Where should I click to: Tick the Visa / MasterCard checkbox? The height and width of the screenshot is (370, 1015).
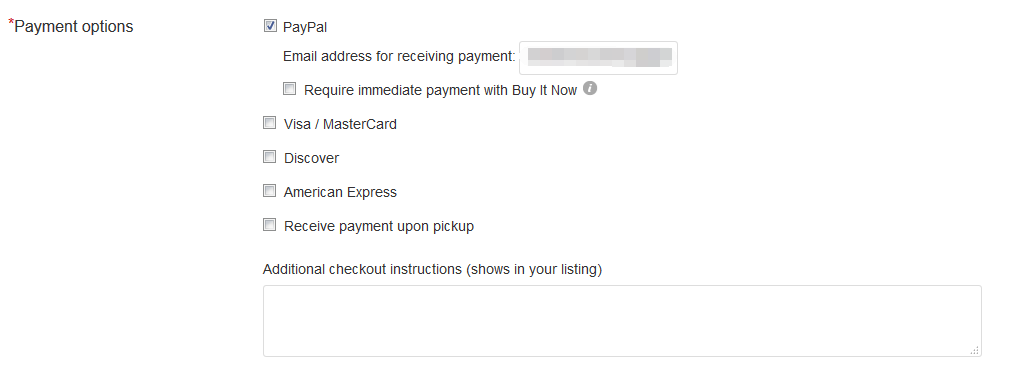(x=269, y=123)
